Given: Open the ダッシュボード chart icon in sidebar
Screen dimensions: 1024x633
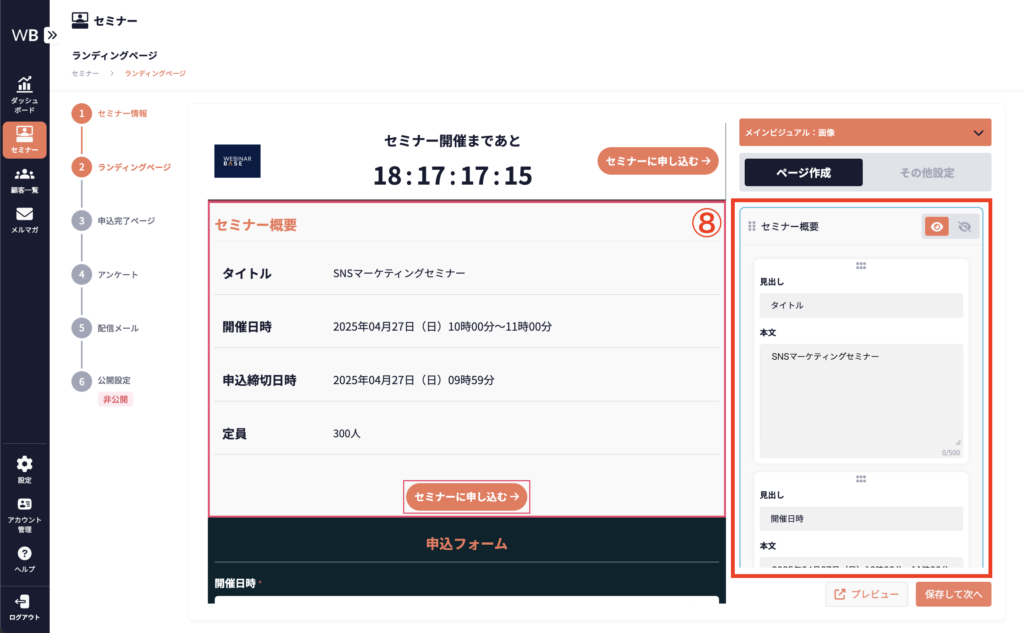Looking at the screenshot, I should (x=24, y=85).
